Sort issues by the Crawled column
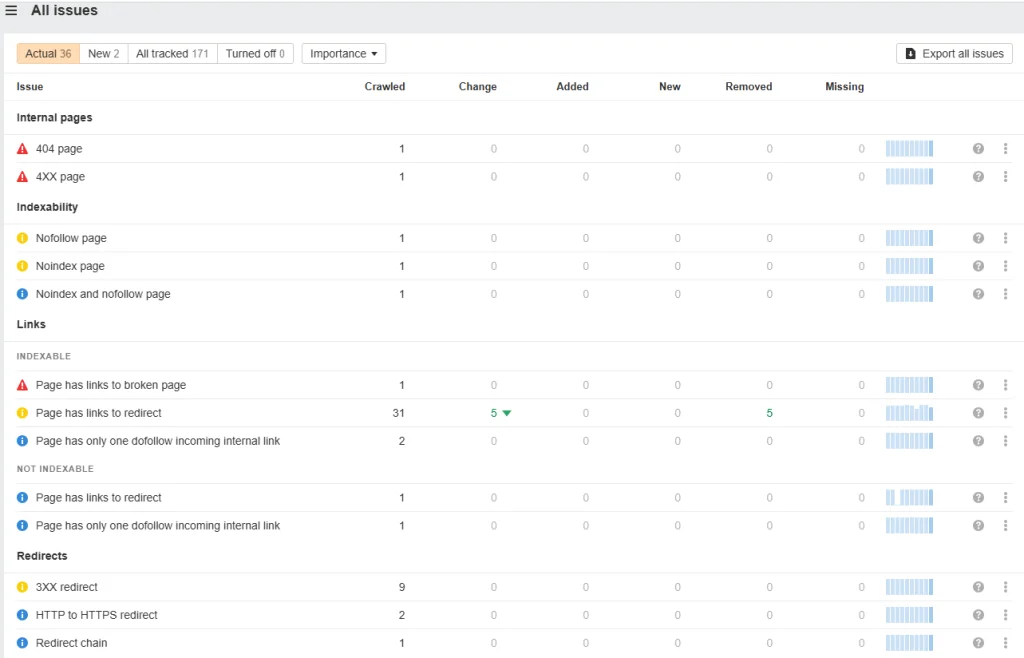This screenshot has height=658, width=1024. coord(385,87)
